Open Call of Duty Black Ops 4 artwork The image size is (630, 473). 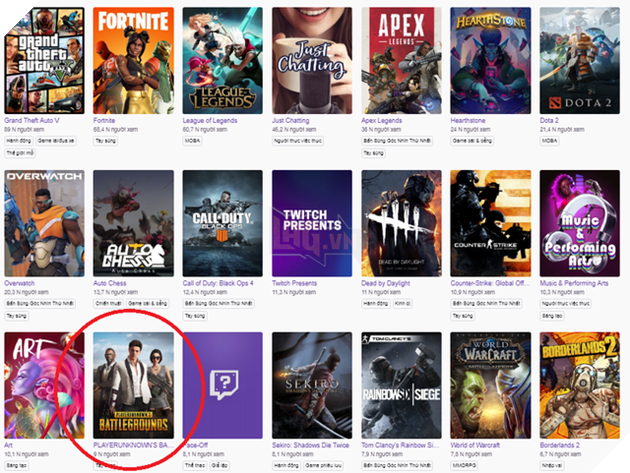click(223, 223)
